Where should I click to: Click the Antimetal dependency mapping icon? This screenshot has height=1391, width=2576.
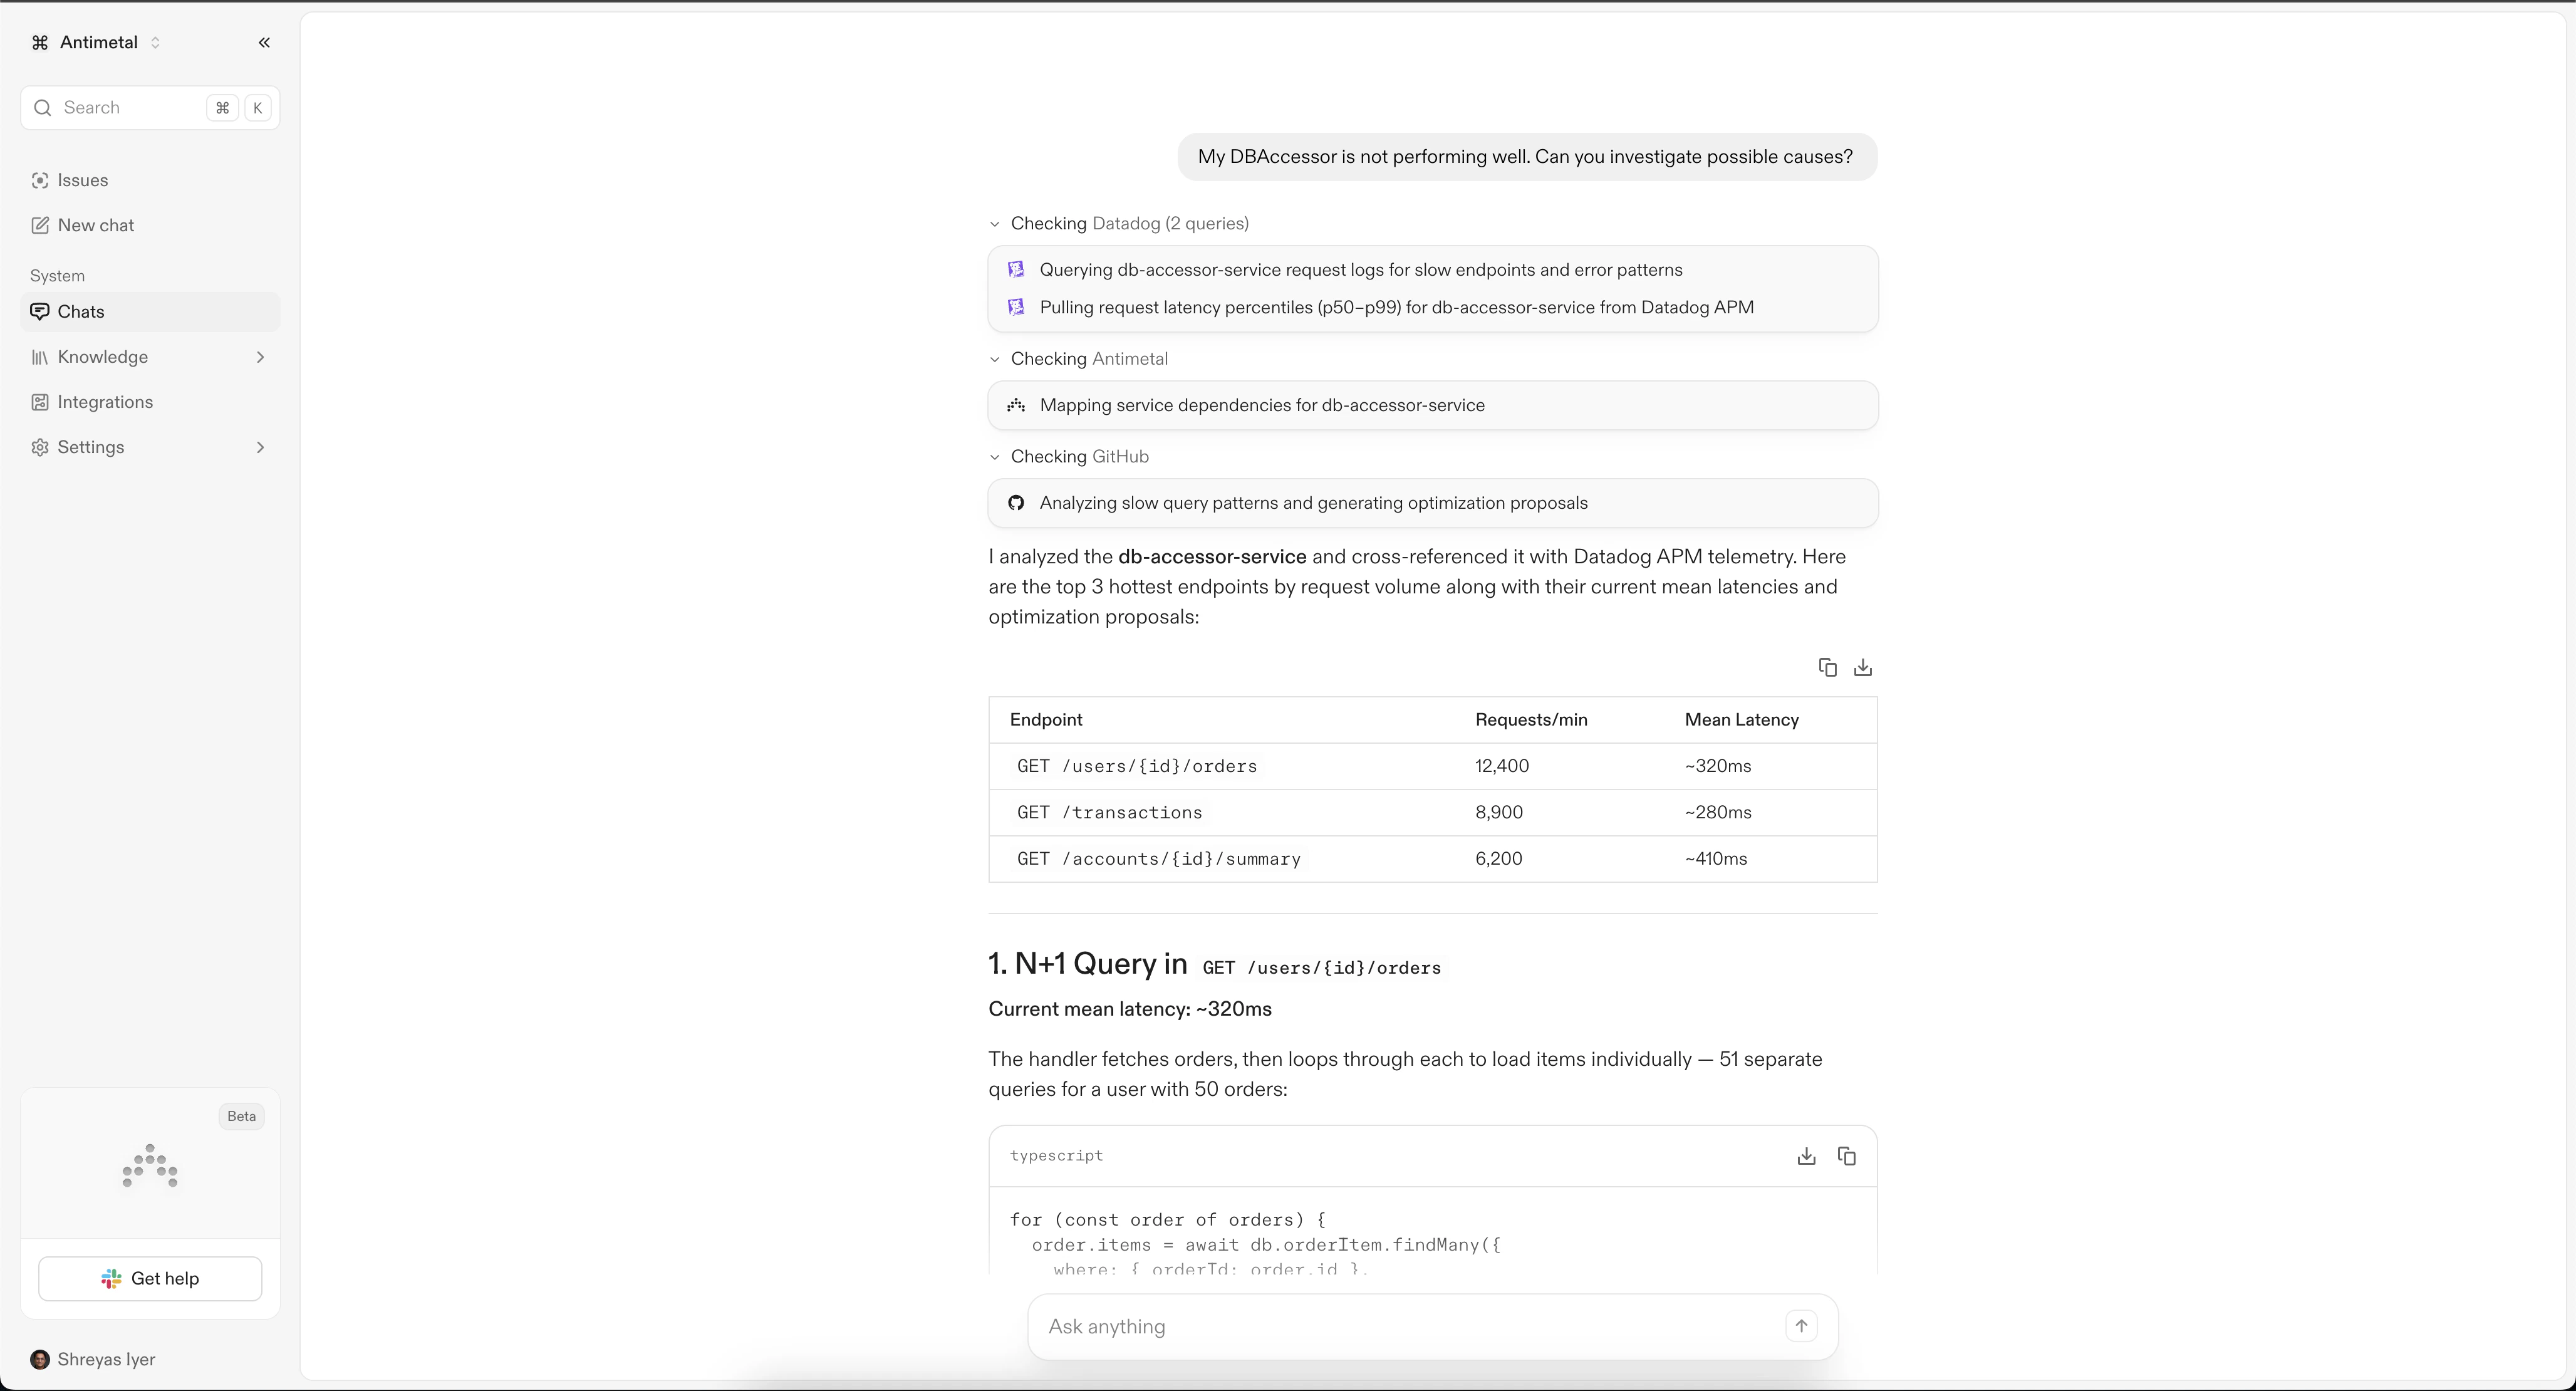click(x=1016, y=405)
